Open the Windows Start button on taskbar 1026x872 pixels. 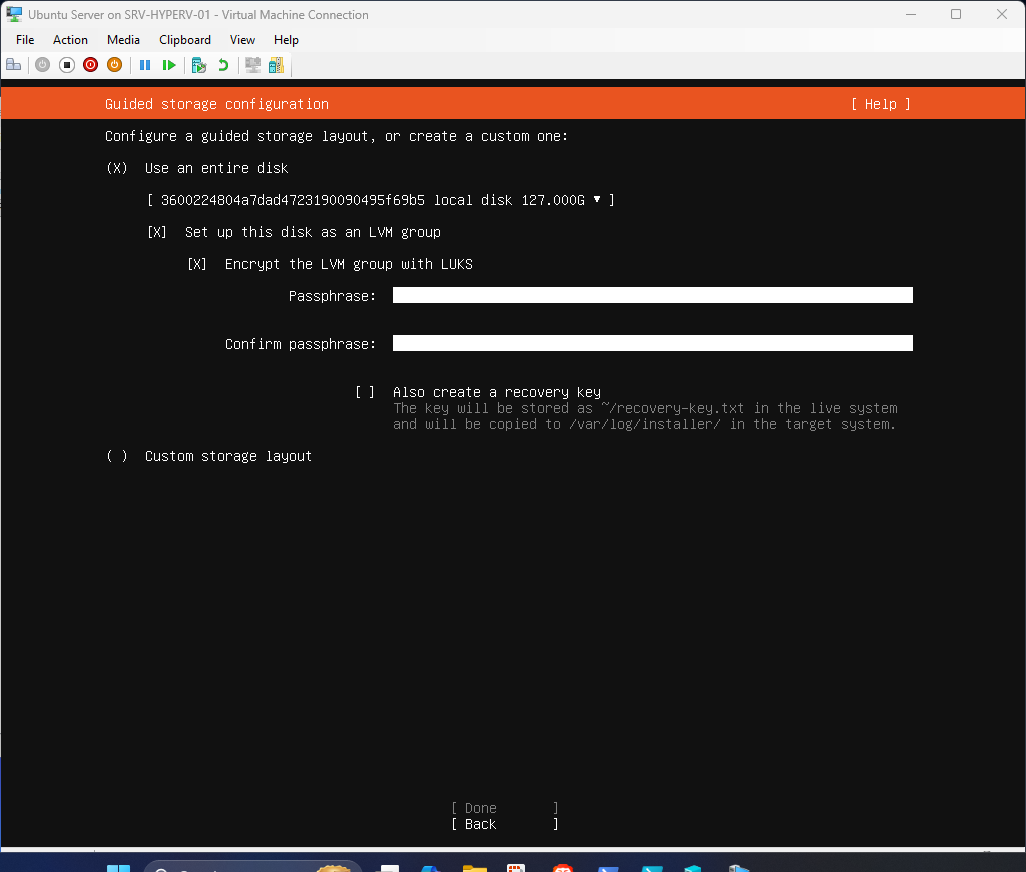[x=119, y=866]
